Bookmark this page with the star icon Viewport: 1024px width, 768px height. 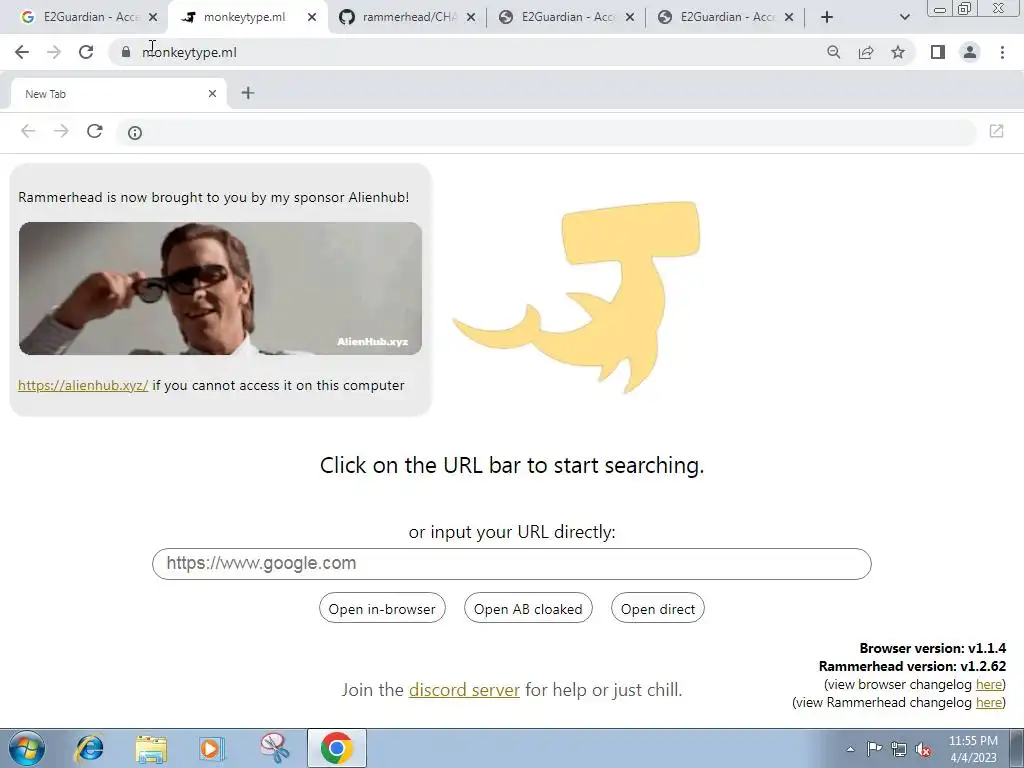pyautogui.click(x=898, y=52)
